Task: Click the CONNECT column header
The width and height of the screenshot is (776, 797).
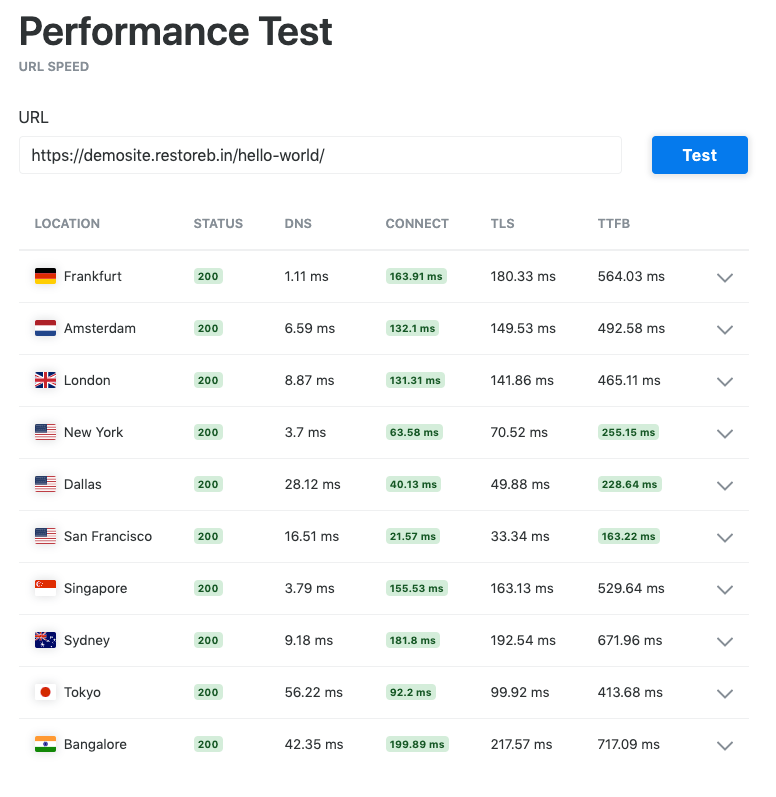Action: point(417,223)
